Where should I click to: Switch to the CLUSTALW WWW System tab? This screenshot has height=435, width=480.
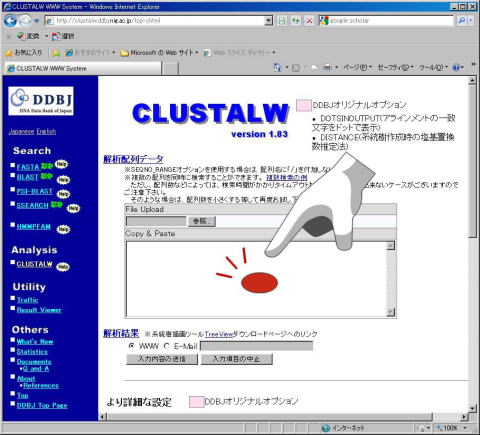[83, 68]
